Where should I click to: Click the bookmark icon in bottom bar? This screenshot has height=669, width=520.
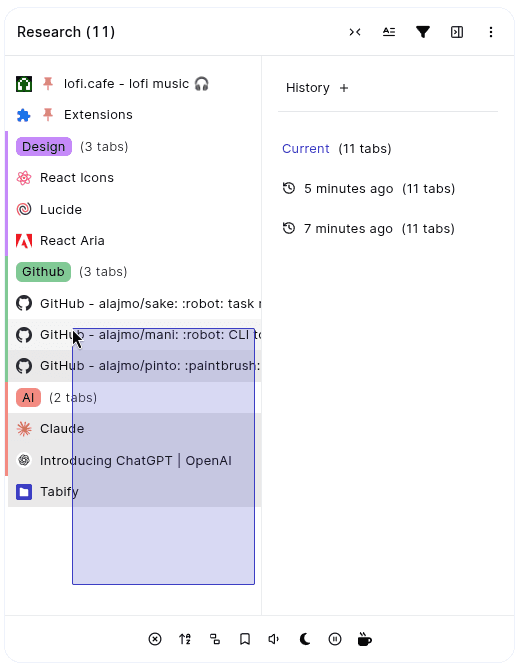coord(245,639)
